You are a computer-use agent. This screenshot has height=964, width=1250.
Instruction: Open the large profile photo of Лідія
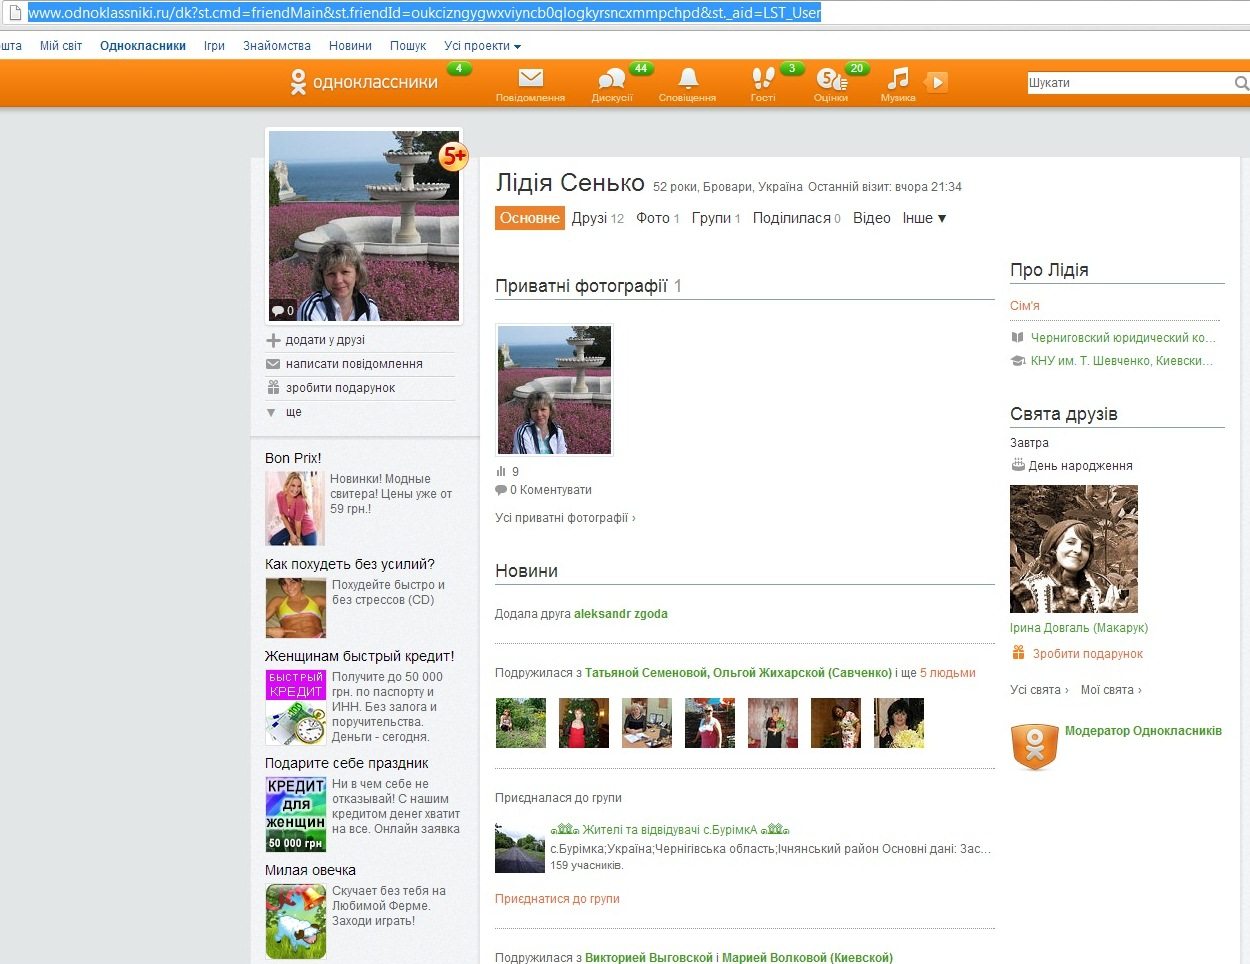(364, 226)
